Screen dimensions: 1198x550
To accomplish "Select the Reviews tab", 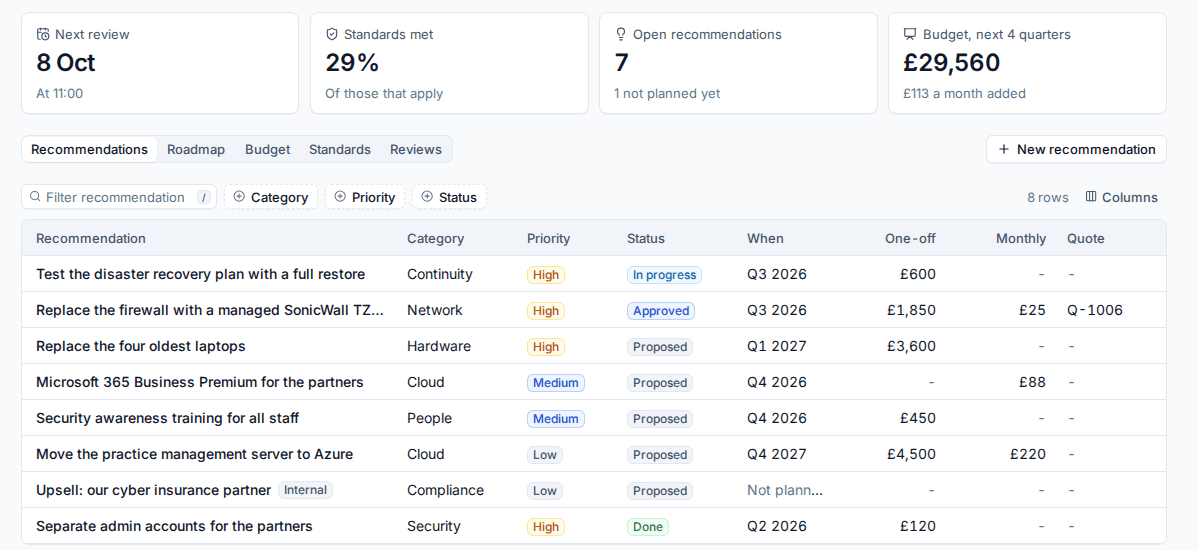I will point(416,150).
